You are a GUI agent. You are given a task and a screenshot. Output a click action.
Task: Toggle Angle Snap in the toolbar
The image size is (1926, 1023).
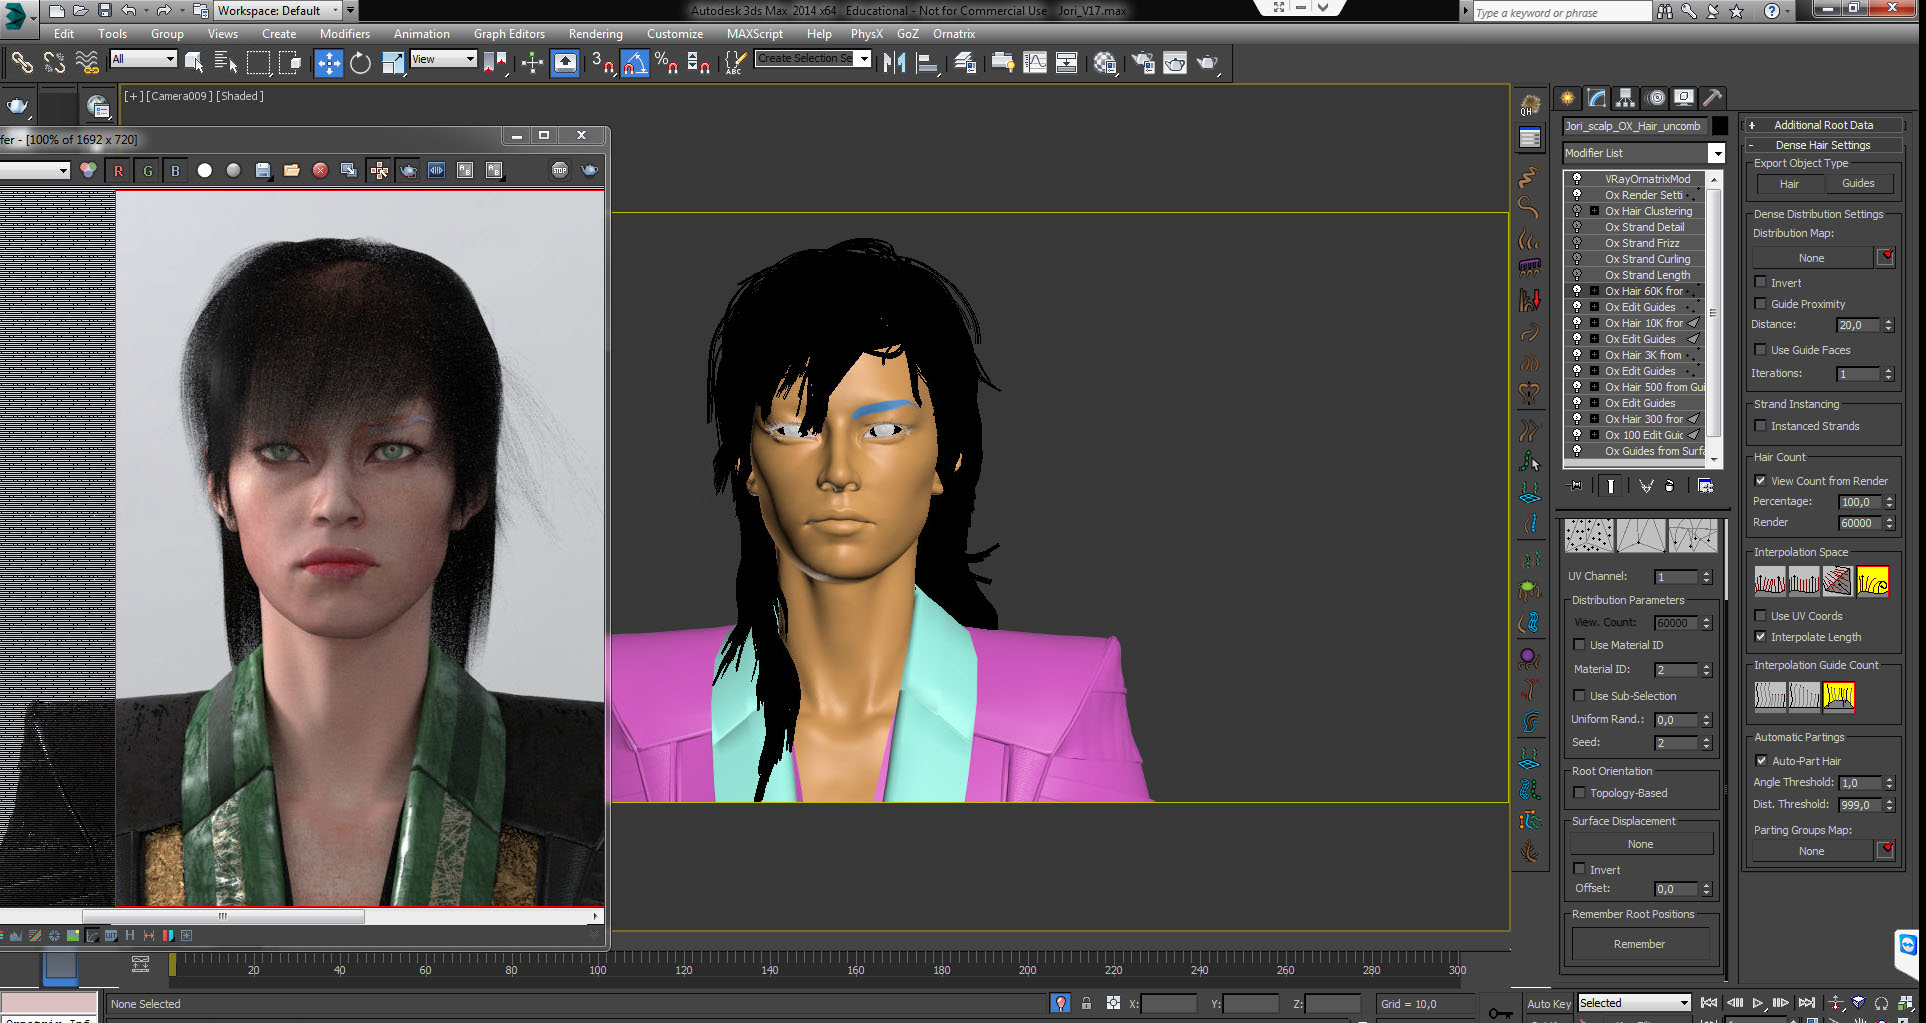pos(635,63)
